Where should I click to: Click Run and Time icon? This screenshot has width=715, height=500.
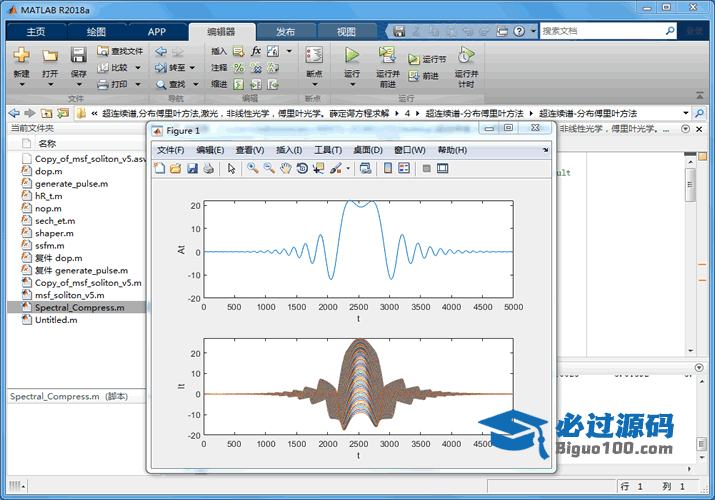click(466, 55)
